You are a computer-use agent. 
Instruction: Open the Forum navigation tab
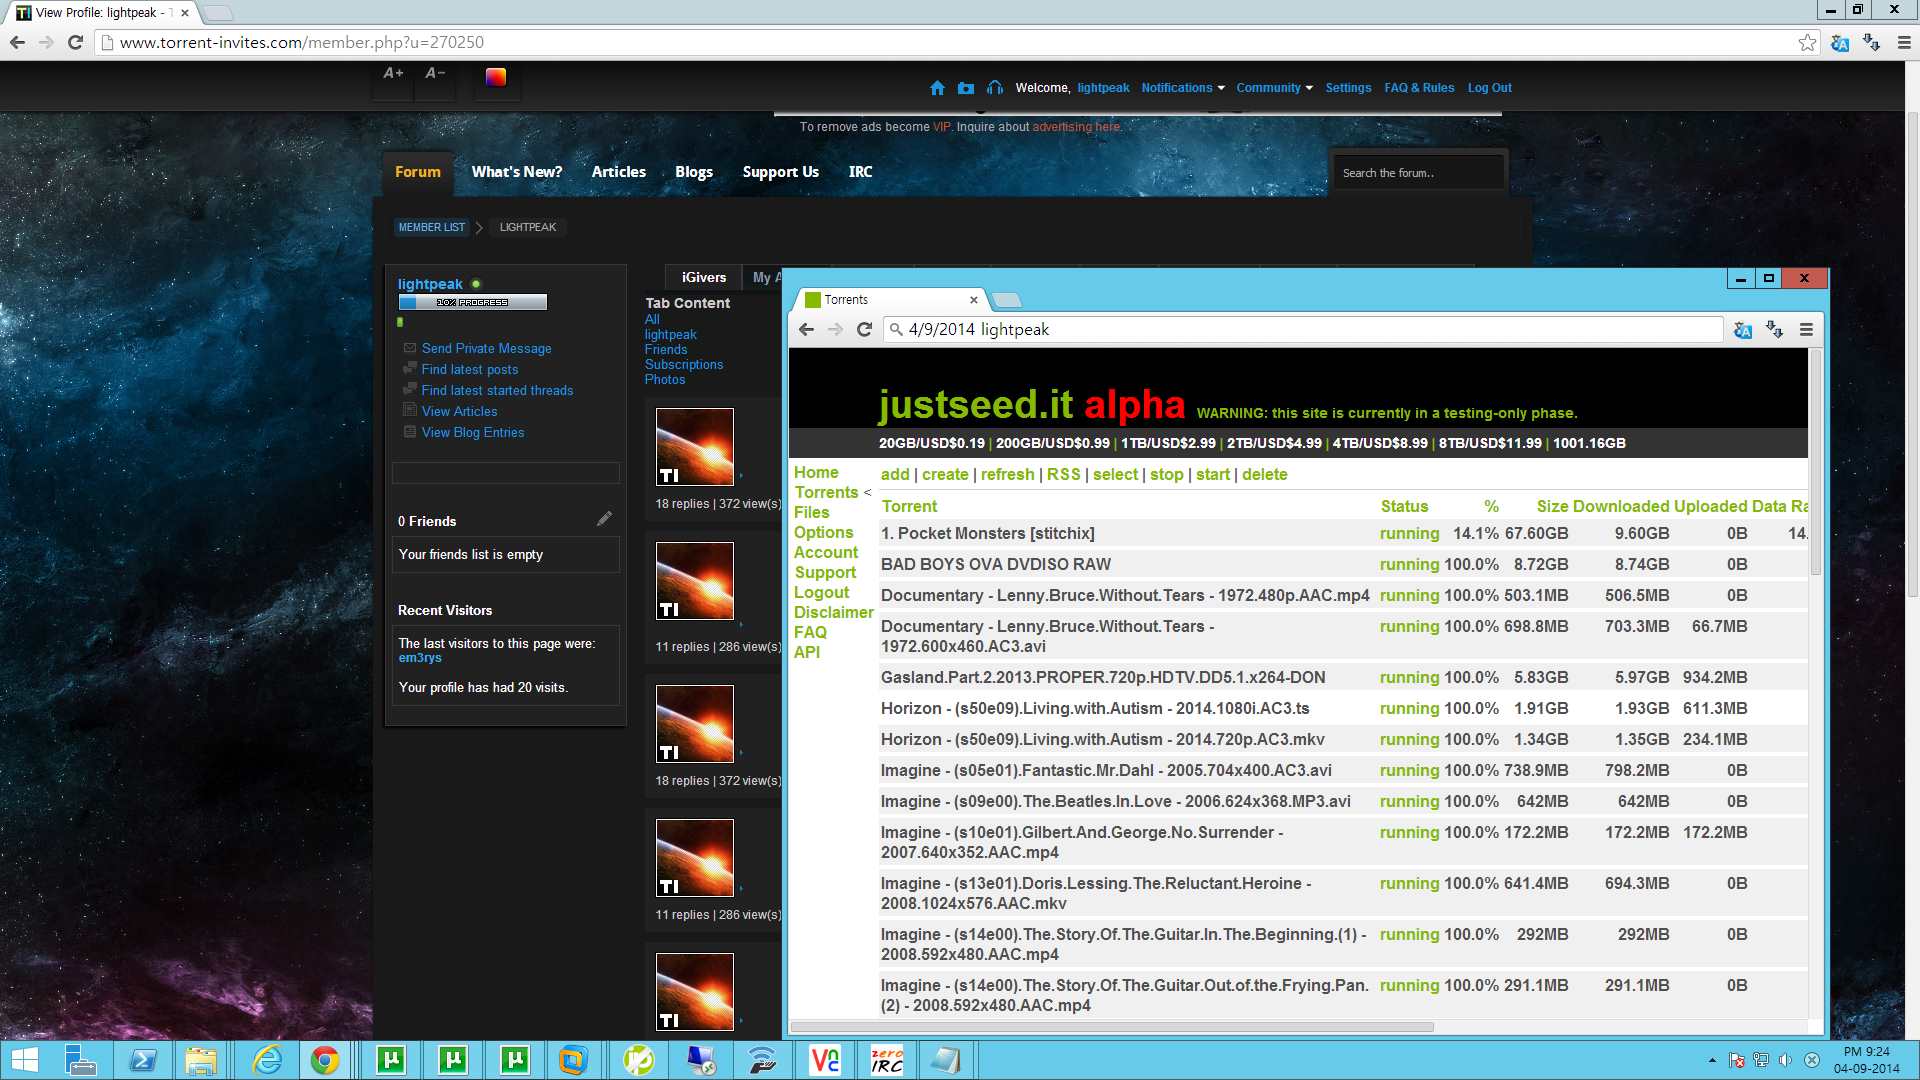[x=418, y=172]
